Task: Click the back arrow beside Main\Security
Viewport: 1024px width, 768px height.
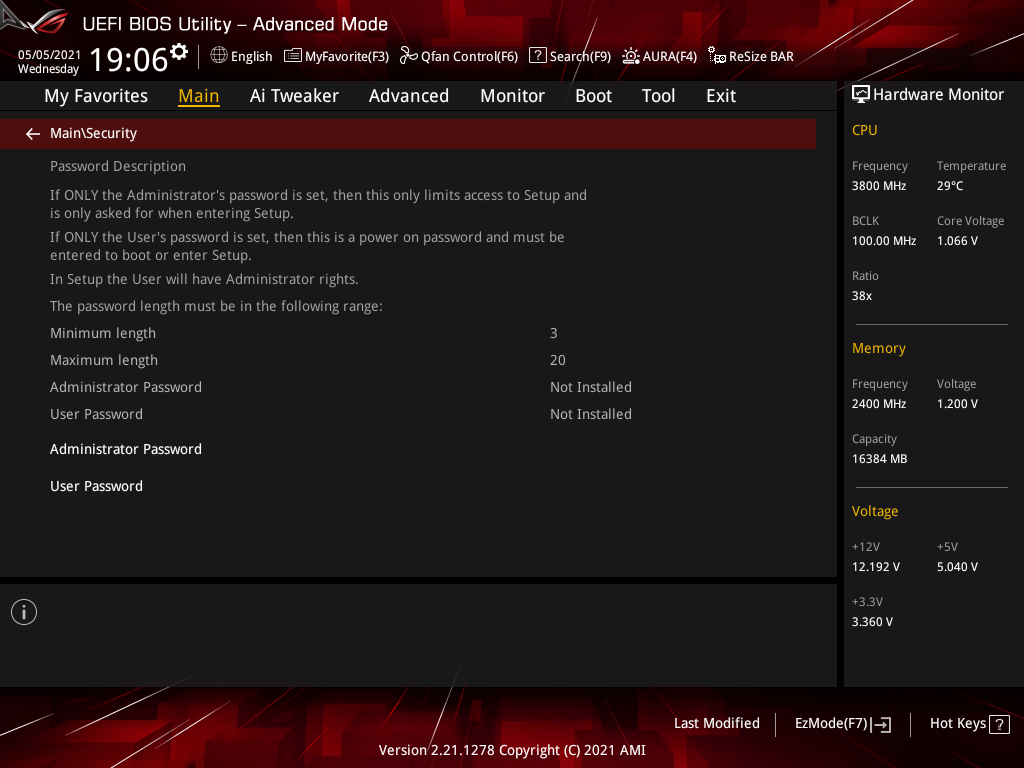Action: [33, 134]
